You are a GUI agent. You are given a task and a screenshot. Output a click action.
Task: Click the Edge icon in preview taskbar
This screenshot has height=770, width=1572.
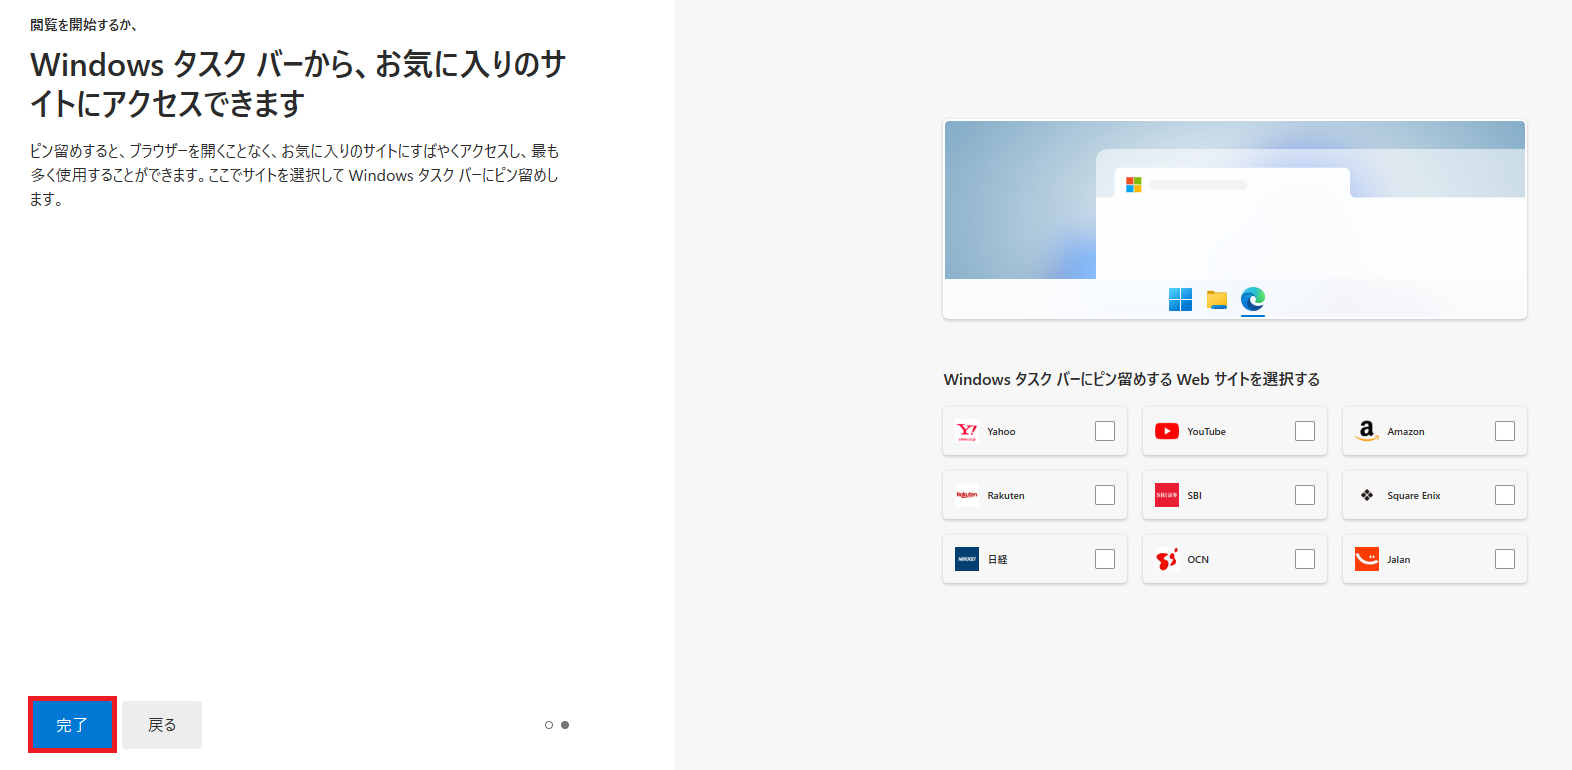pos(1253,299)
